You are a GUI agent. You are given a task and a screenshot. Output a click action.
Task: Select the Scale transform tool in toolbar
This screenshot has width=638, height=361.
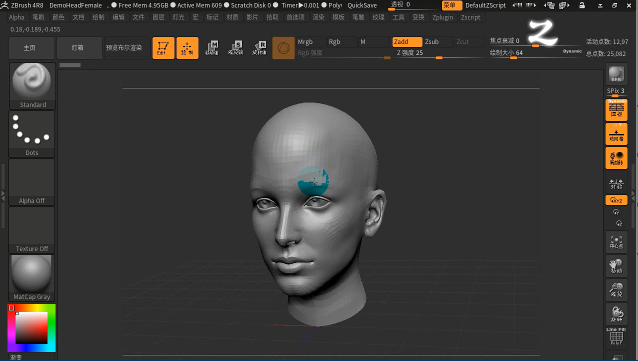(x=235, y=48)
